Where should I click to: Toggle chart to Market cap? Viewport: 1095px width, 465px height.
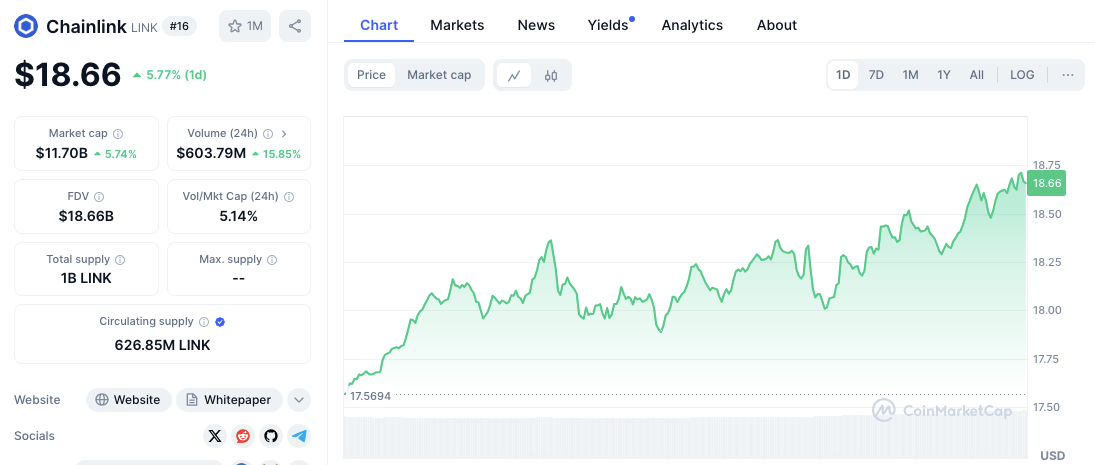click(x=439, y=75)
